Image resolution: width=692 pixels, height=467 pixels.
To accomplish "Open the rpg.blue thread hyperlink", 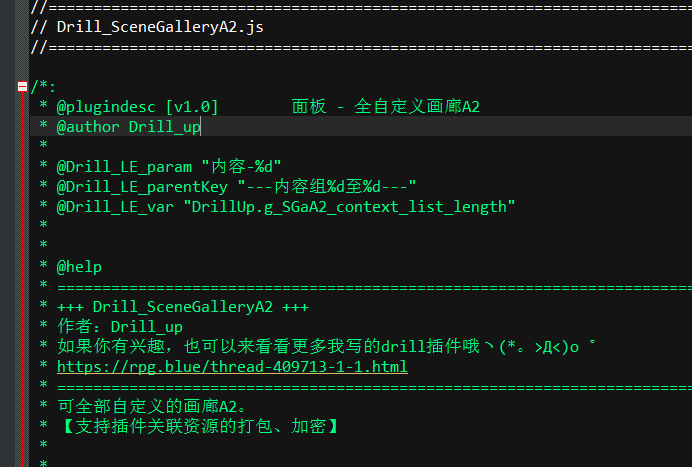I will [x=232, y=367].
